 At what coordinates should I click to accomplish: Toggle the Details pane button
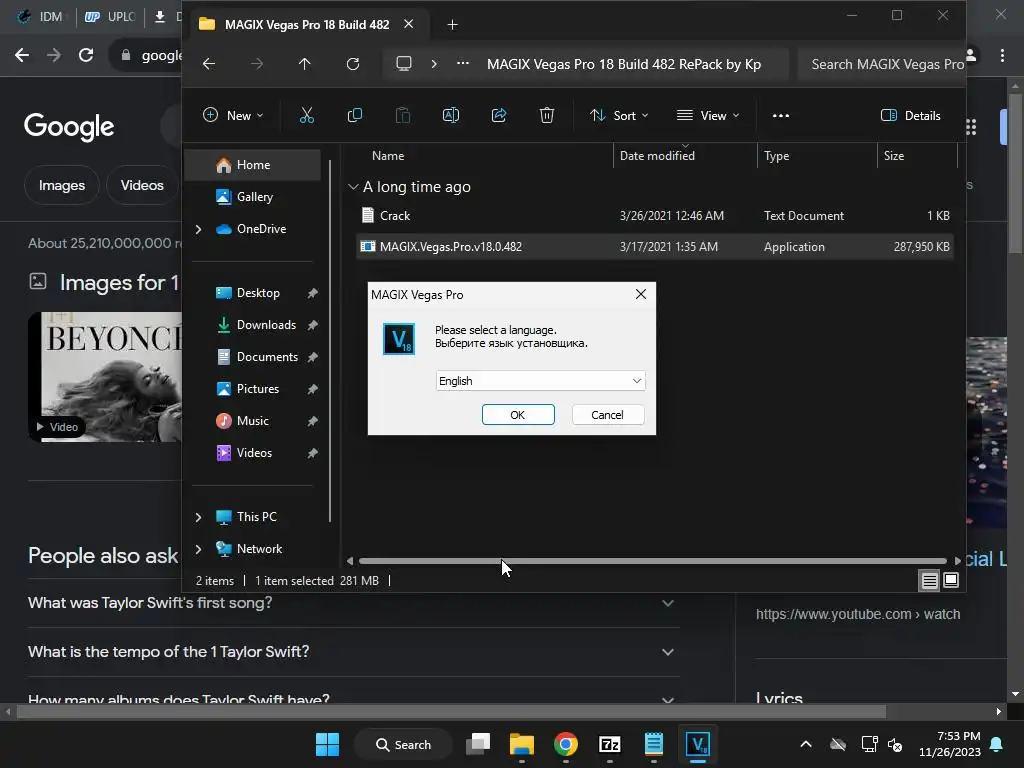click(910, 116)
